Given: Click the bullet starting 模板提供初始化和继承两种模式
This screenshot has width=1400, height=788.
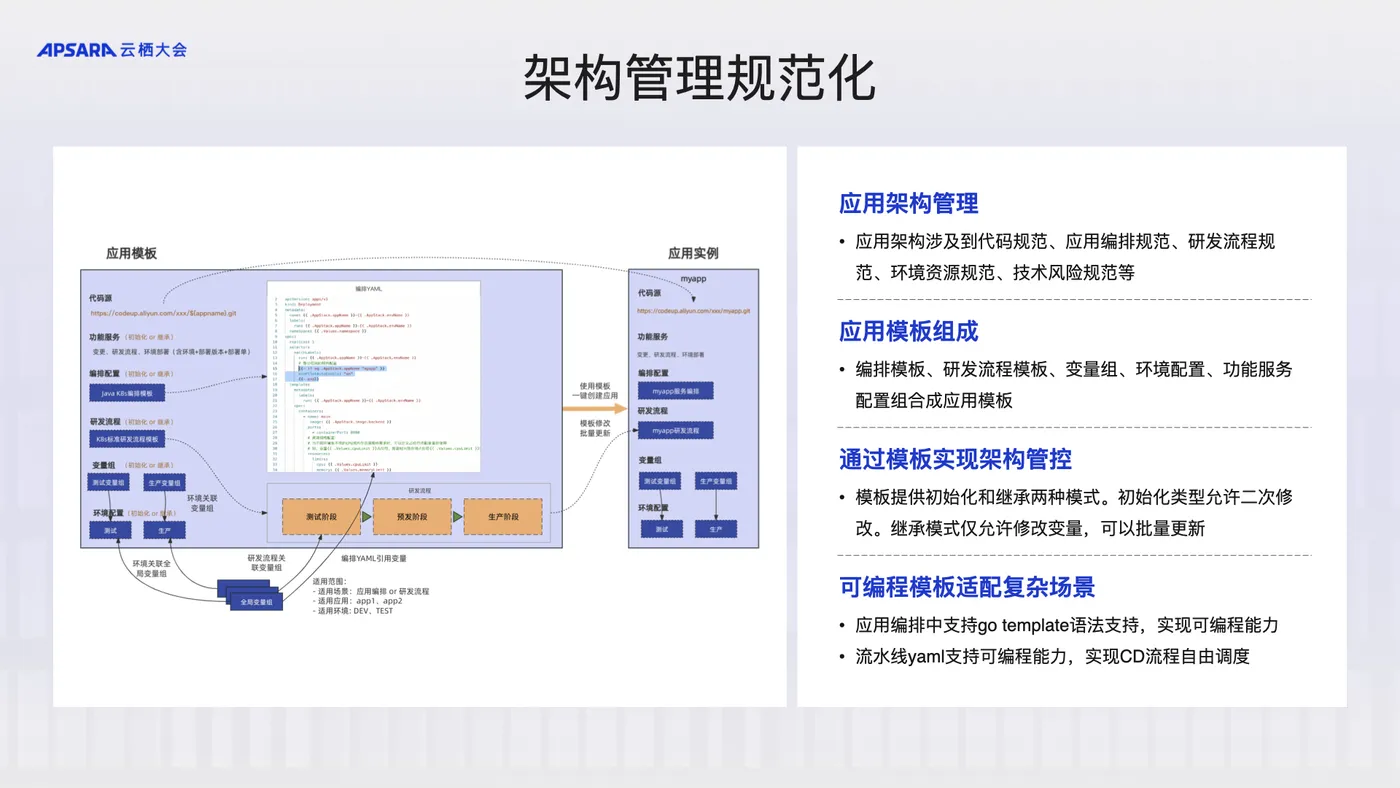Looking at the screenshot, I should [x=1066, y=513].
